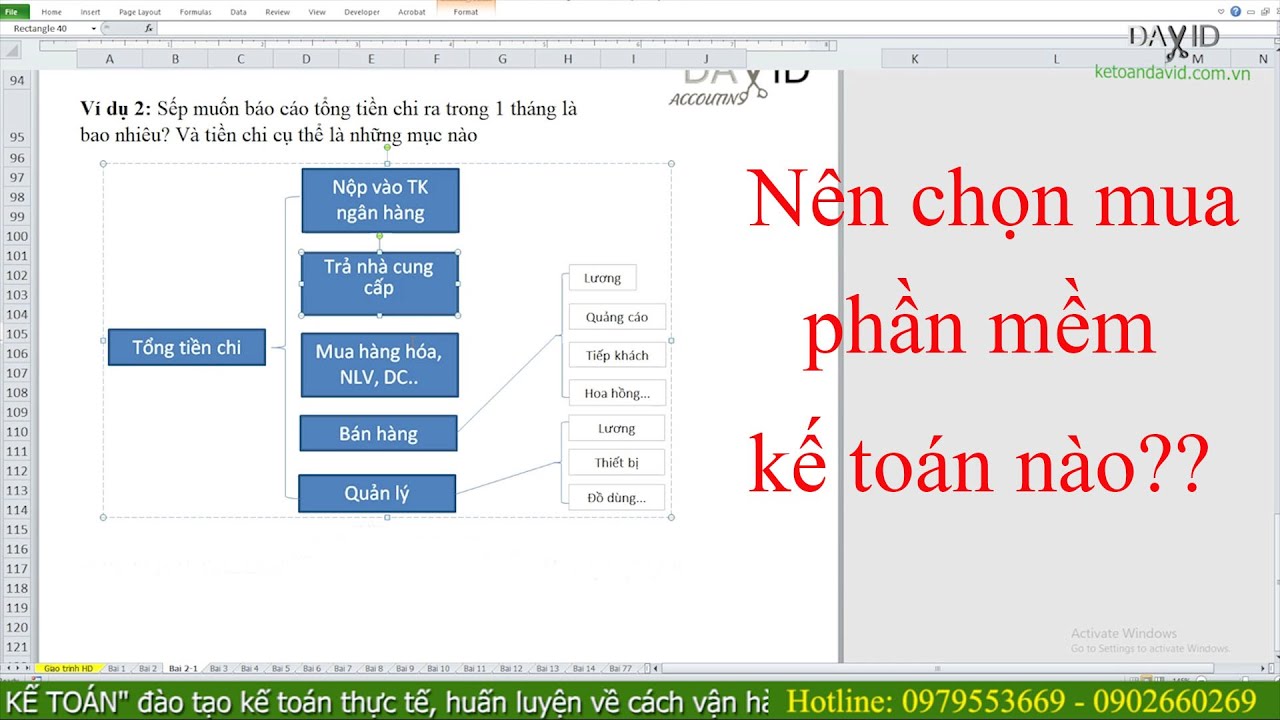The width and height of the screenshot is (1280, 720).
Task: Select row 100 header
Action: (17, 236)
